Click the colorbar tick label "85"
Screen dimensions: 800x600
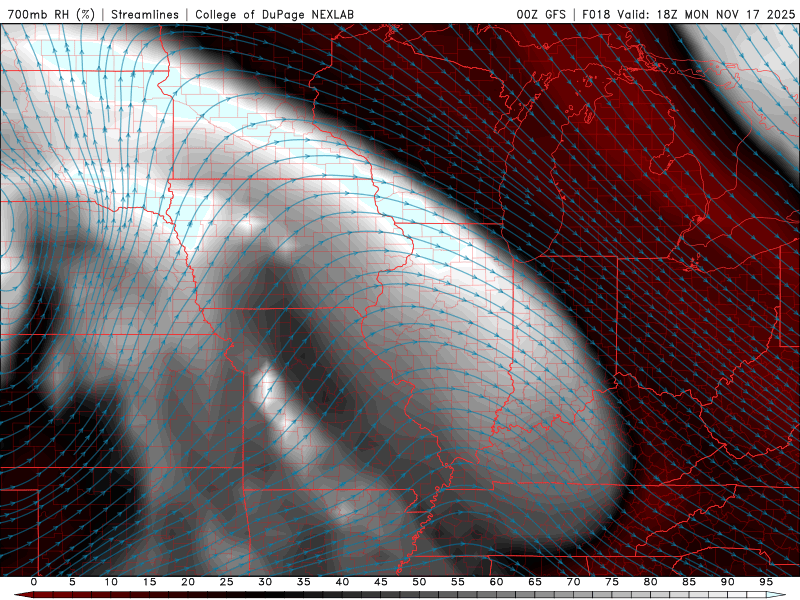(689, 582)
